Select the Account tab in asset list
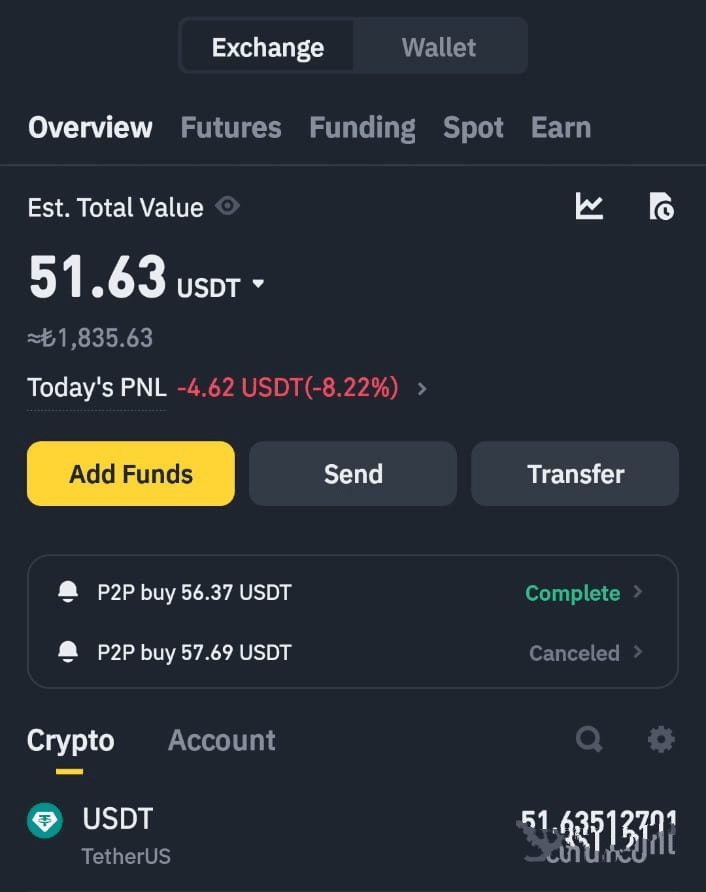 [221, 740]
